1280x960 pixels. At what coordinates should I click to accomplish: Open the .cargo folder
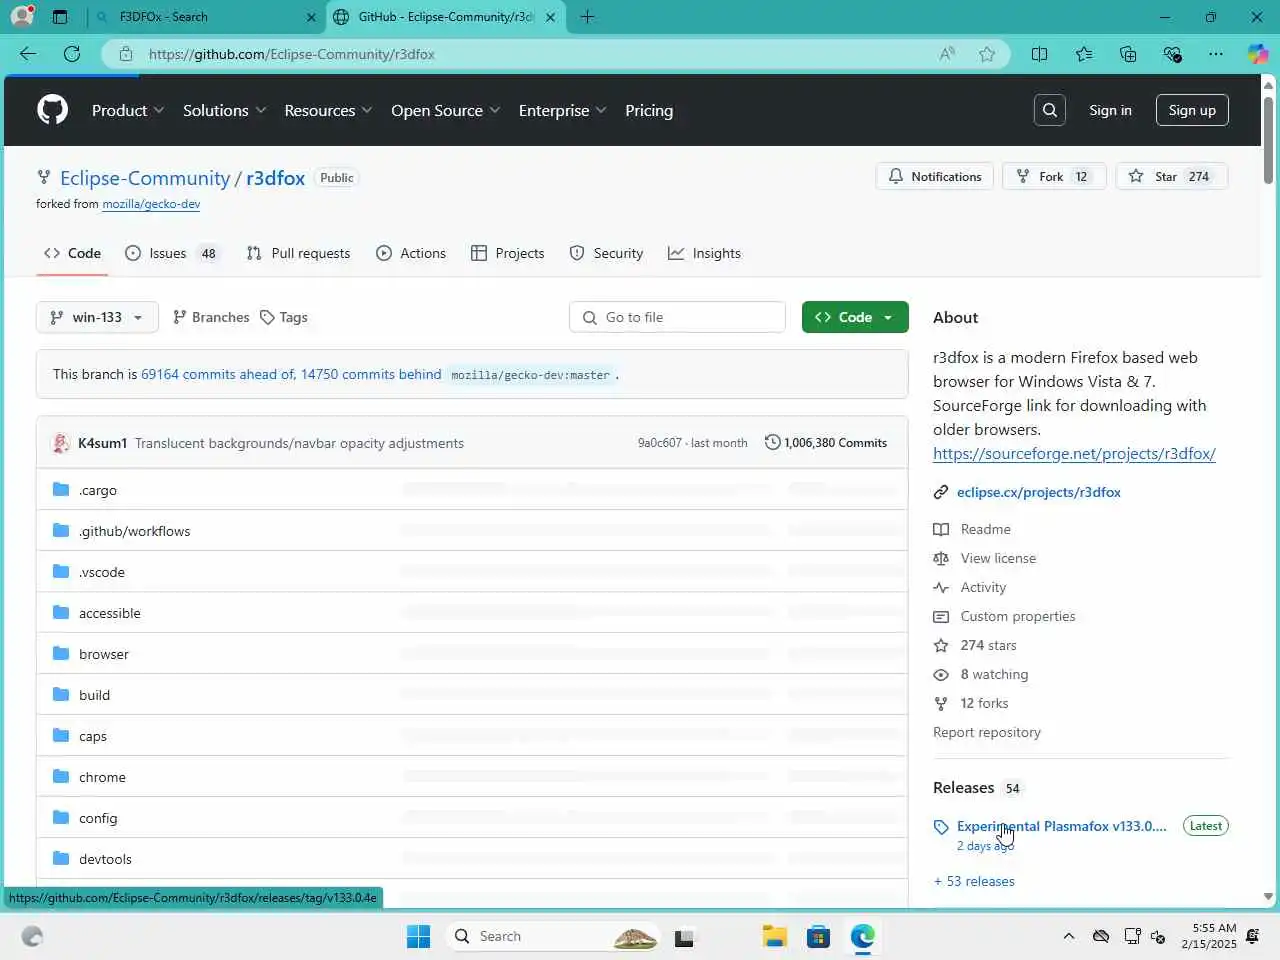[x=98, y=490]
